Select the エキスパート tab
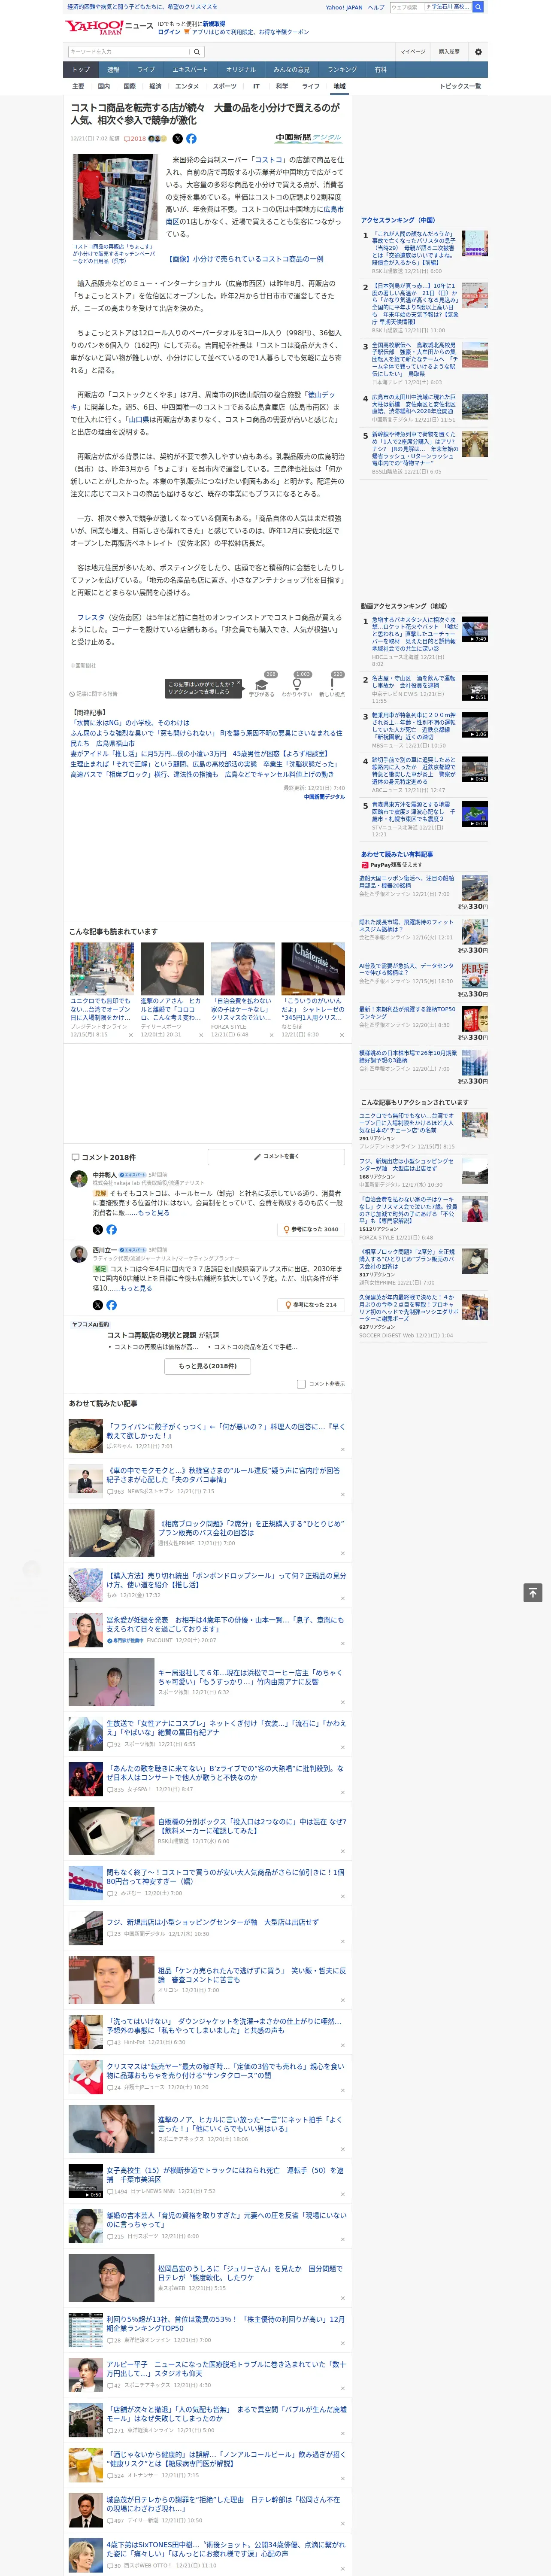This screenshot has height=2576, width=551. coord(190,70)
